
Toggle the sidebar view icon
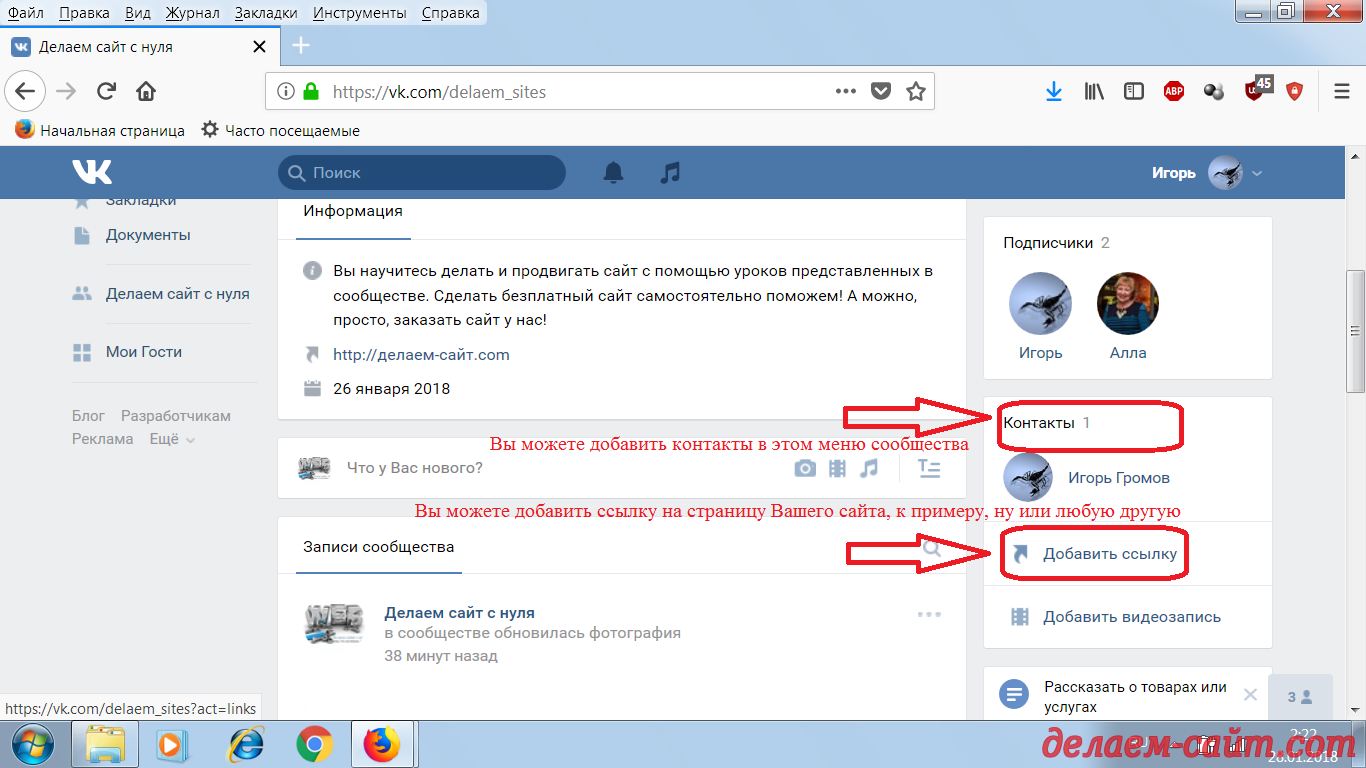click(1134, 92)
